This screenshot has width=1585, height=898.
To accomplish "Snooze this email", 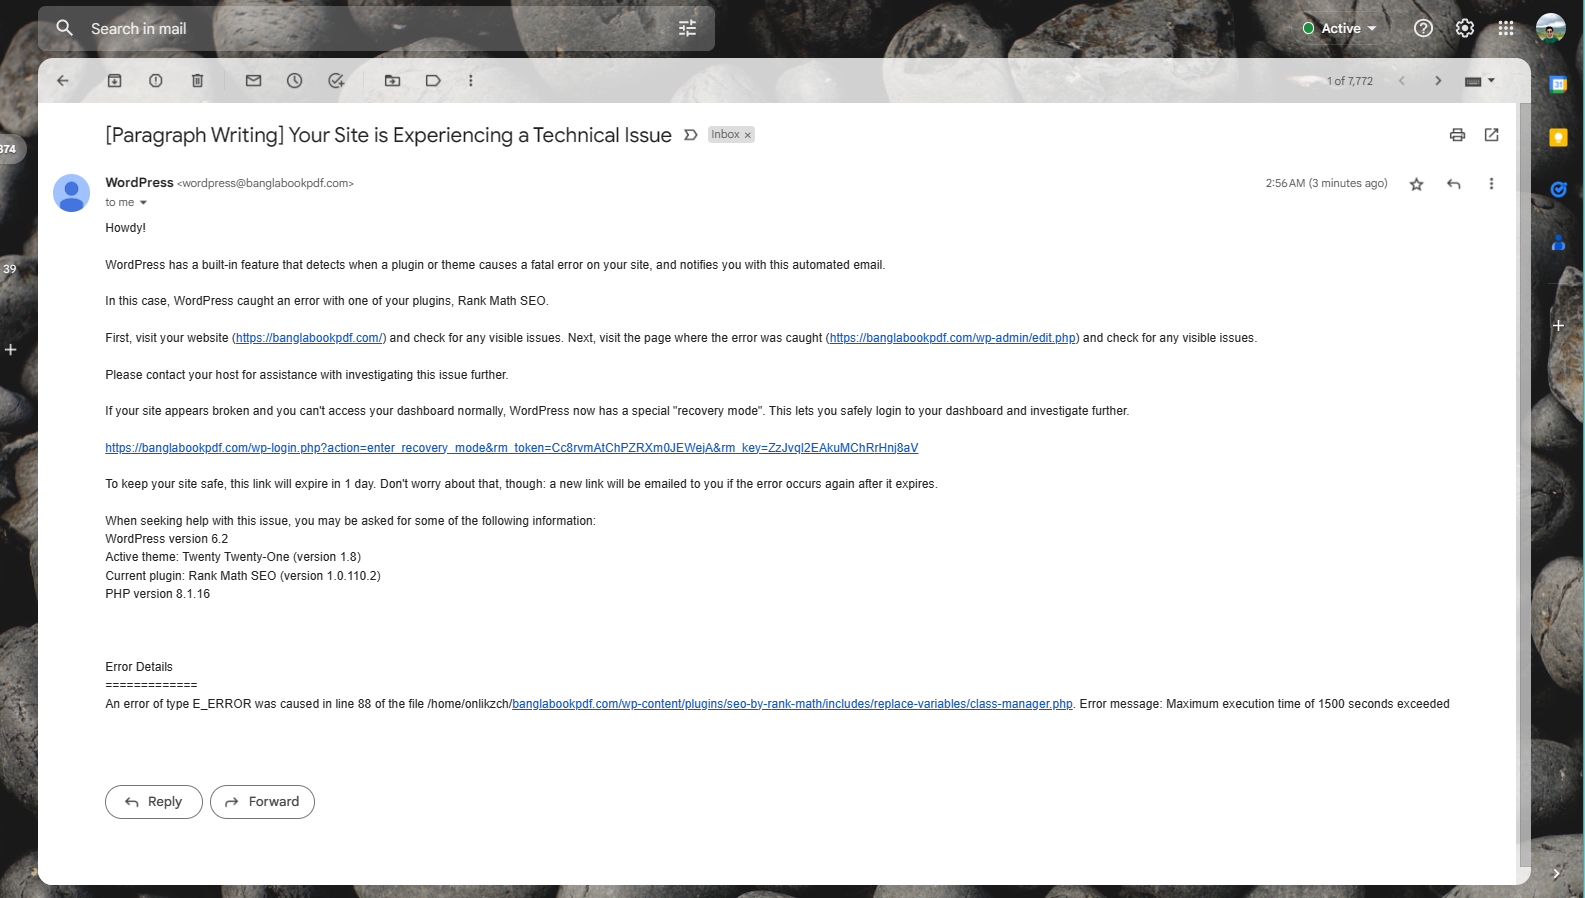I will [x=295, y=81].
